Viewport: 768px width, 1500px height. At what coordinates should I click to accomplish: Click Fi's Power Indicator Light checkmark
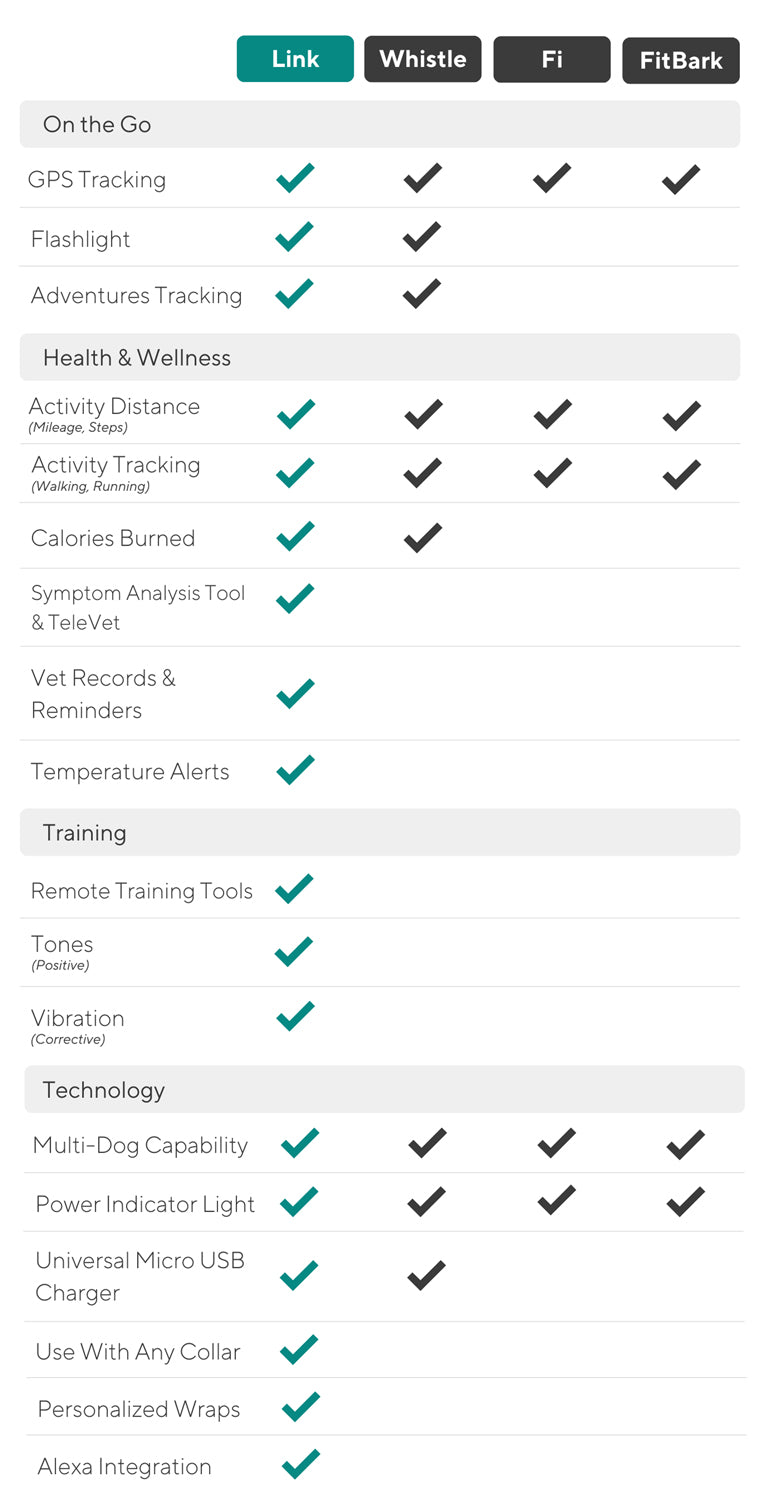click(x=556, y=1200)
